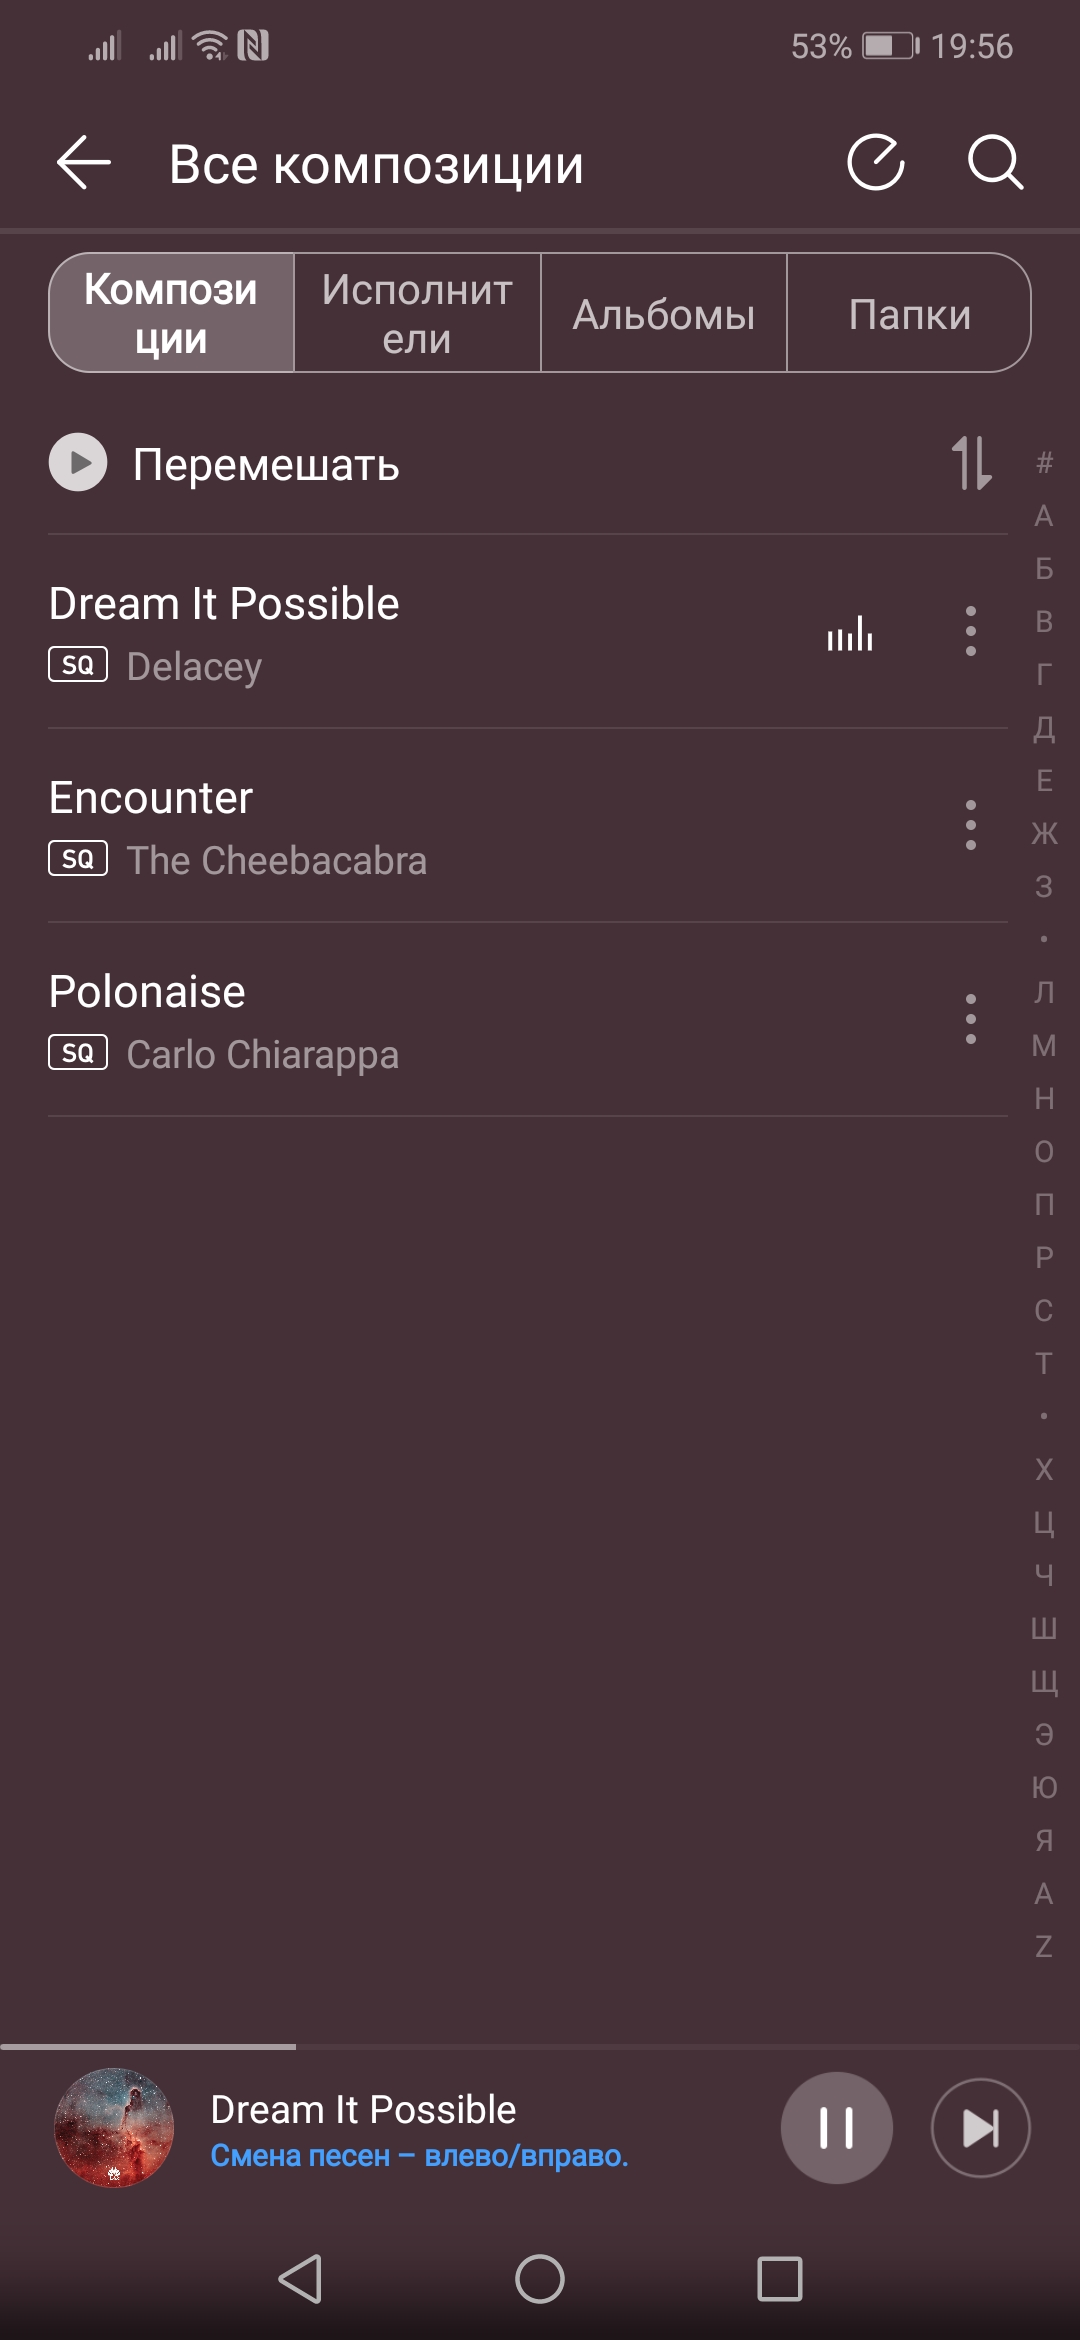Open more options for Polonaise
Image resolution: width=1080 pixels, height=2340 pixels.
[x=970, y=1020]
